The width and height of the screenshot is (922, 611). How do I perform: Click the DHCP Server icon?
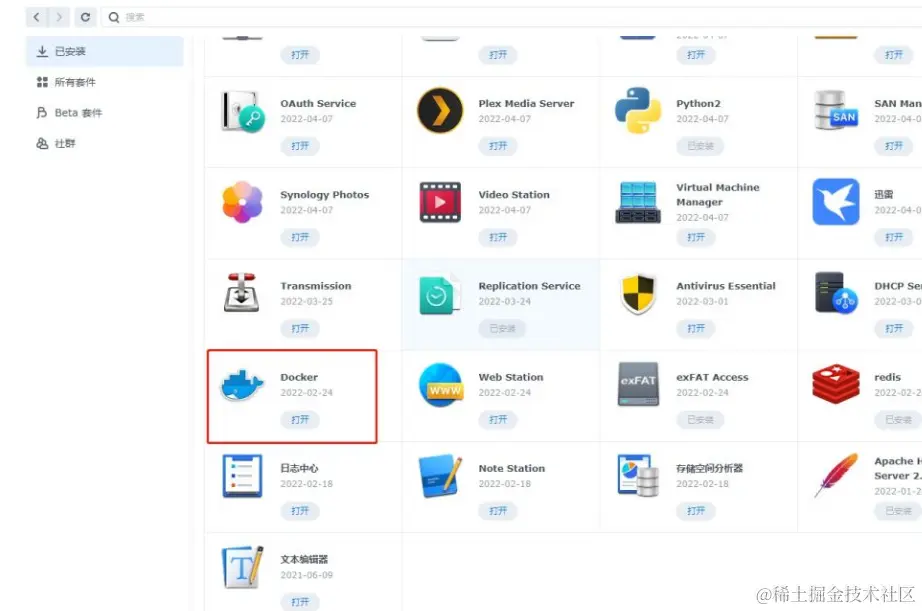pyautogui.click(x=836, y=292)
